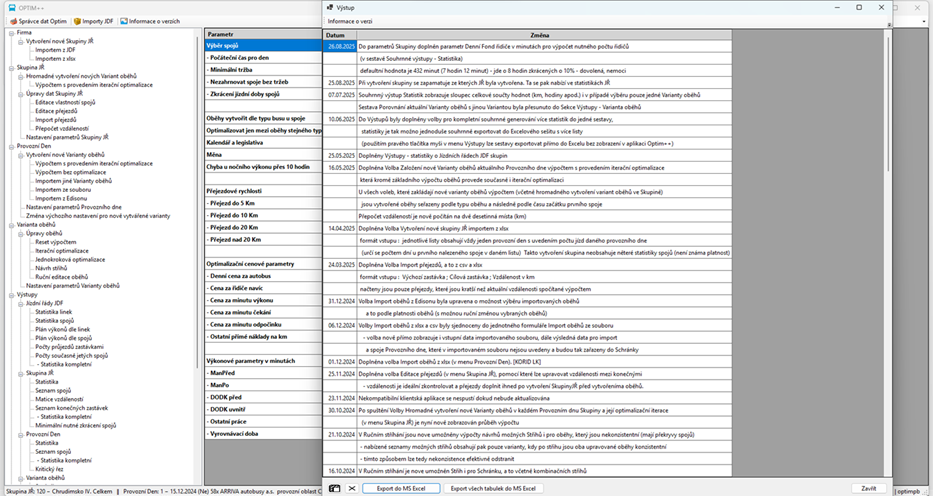Image resolution: width=944 pixels, height=496 pixels.
Task: Click the printer icon beside Export do MS Excel
Action: [x=335, y=488]
